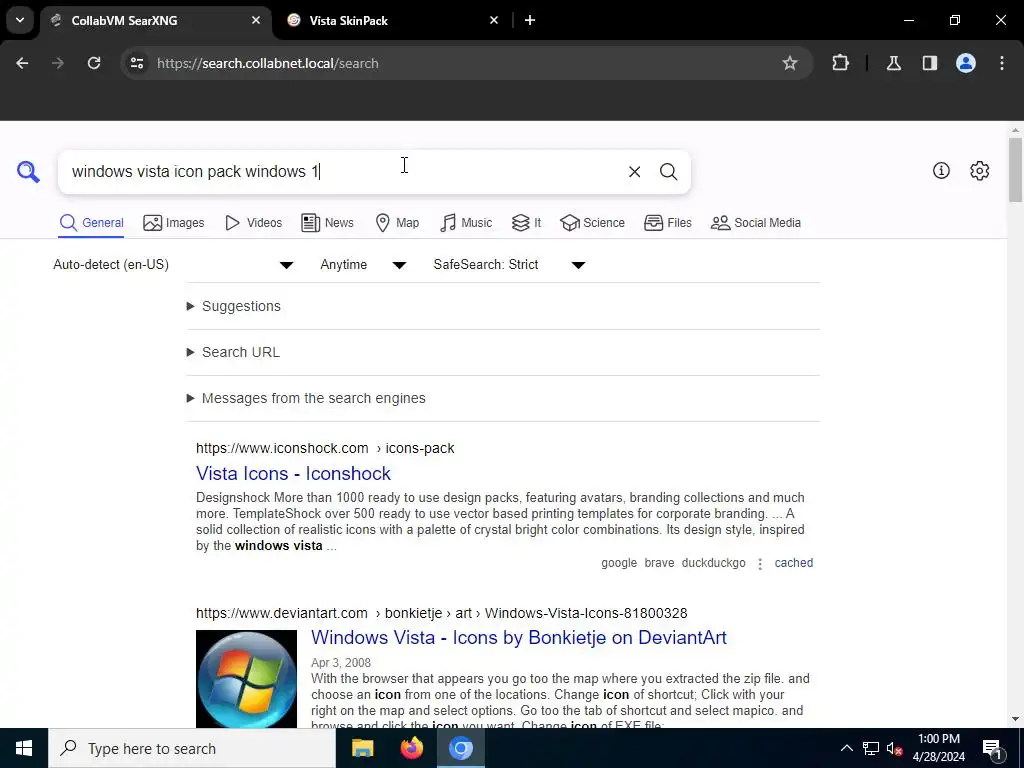Open site information icon in address bar
The height and width of the screenshot is (768, 1024).
coord(136,63)
